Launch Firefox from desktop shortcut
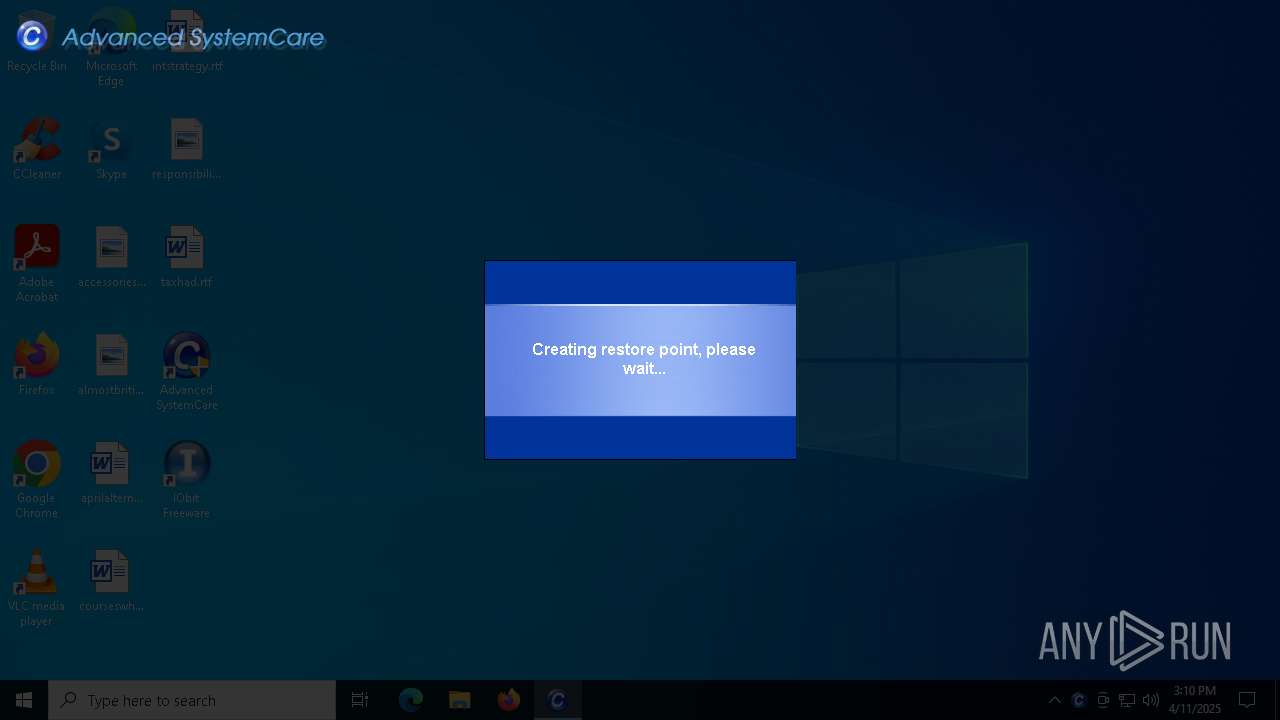This screenshot has width=1280, height=720. pyautogui.click(x=37, y=364)
